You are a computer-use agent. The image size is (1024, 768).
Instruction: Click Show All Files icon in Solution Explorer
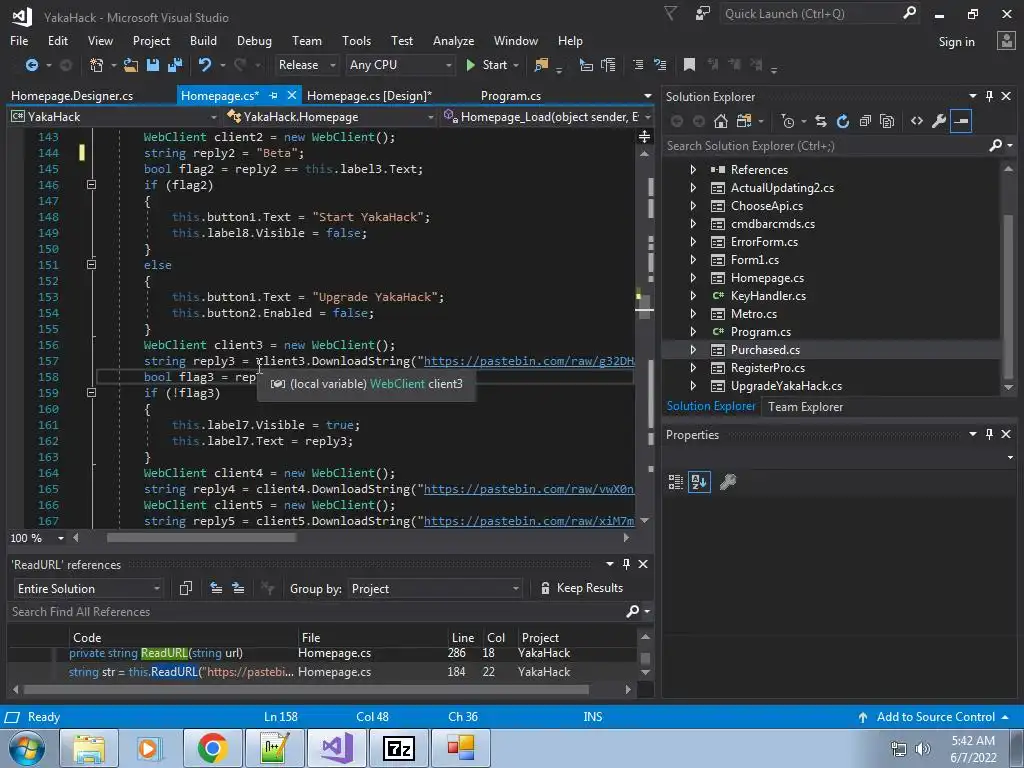(887, 121)
